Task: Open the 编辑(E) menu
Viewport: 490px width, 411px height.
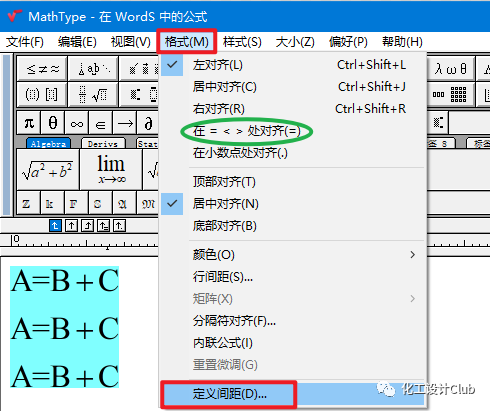Action: [x=77, y=42]
